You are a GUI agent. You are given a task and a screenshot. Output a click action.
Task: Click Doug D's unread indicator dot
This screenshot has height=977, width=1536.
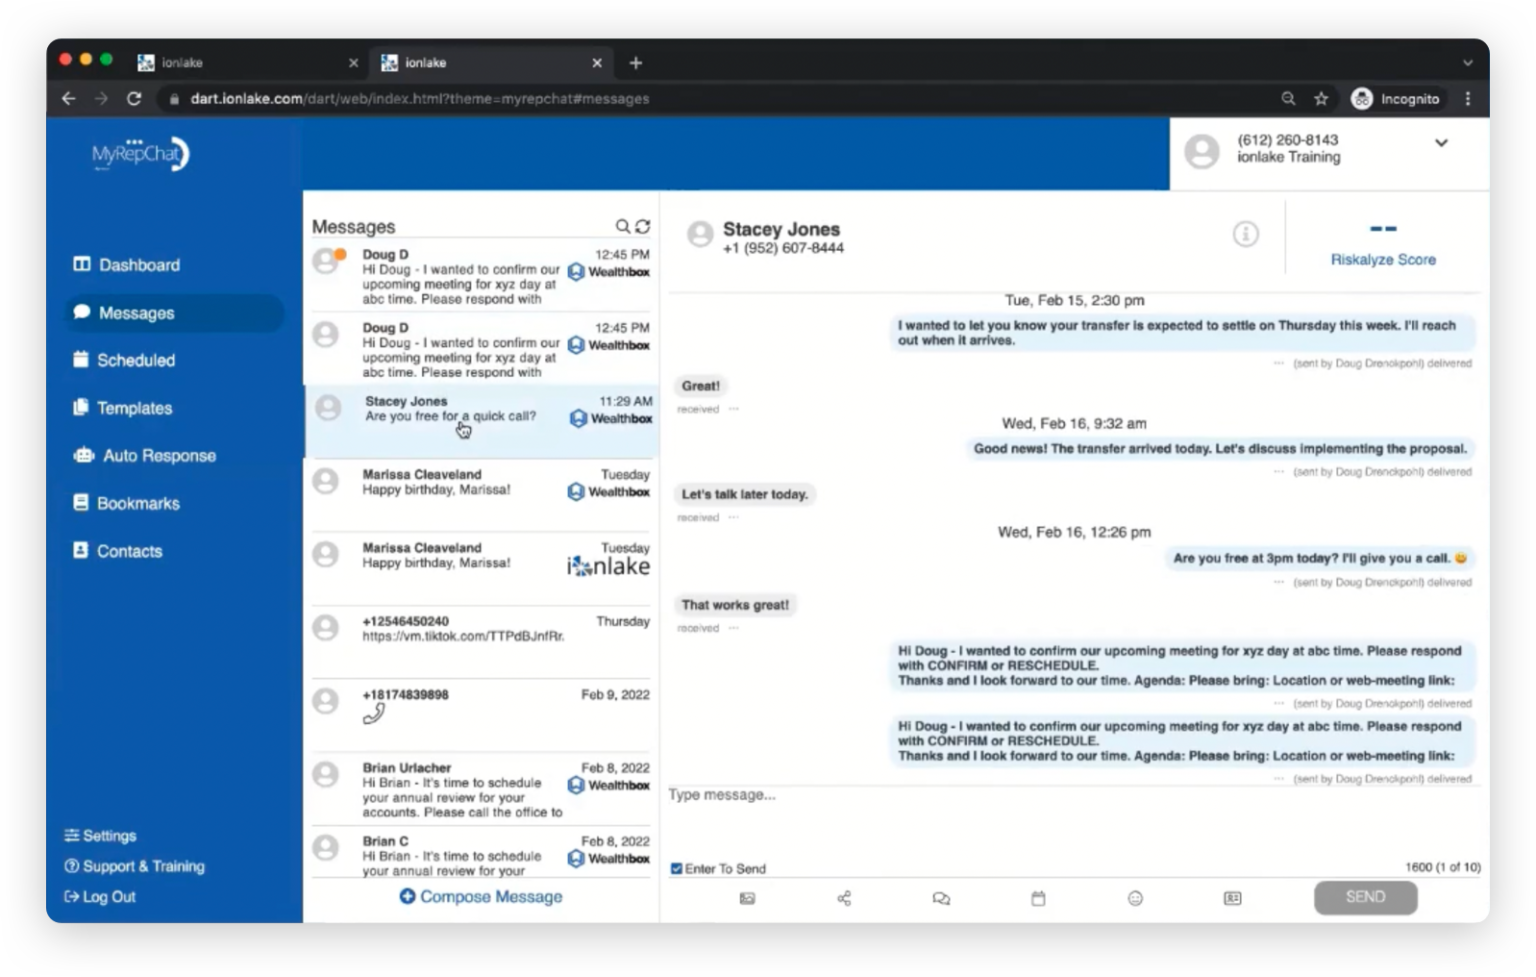coord(340,255)
